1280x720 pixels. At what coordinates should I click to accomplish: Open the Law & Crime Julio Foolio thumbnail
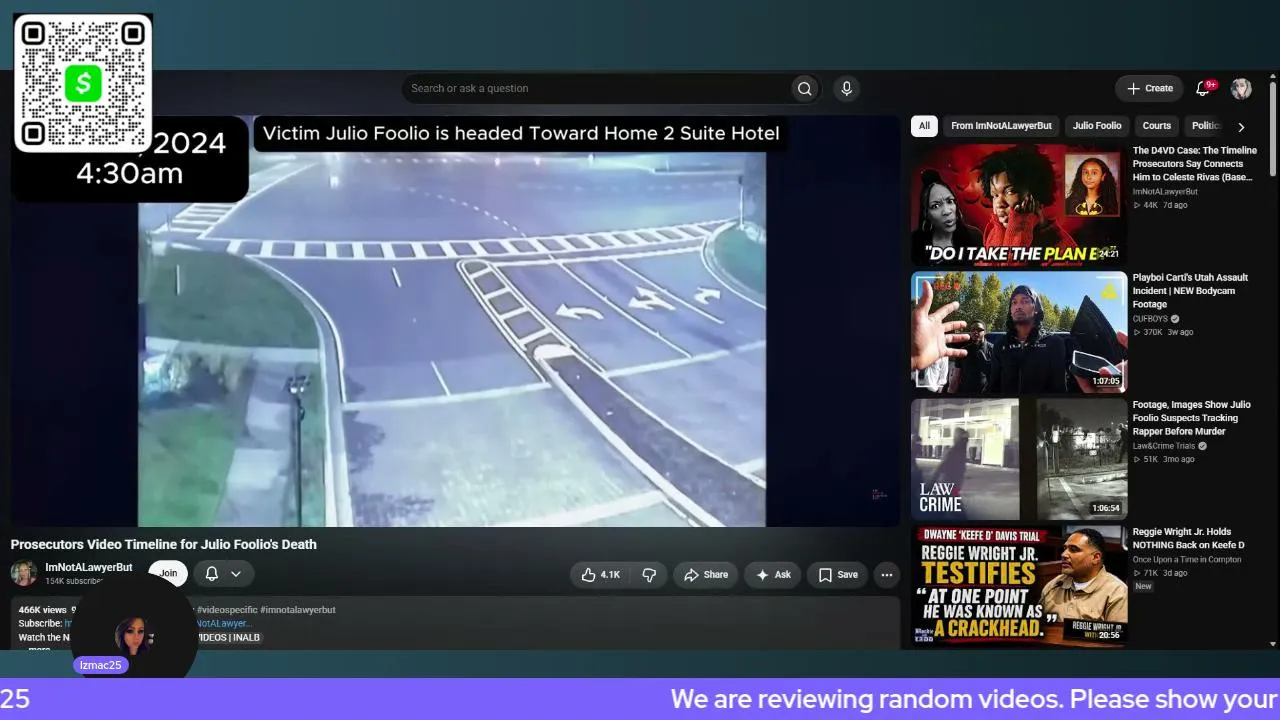(x=1018, y=459)
